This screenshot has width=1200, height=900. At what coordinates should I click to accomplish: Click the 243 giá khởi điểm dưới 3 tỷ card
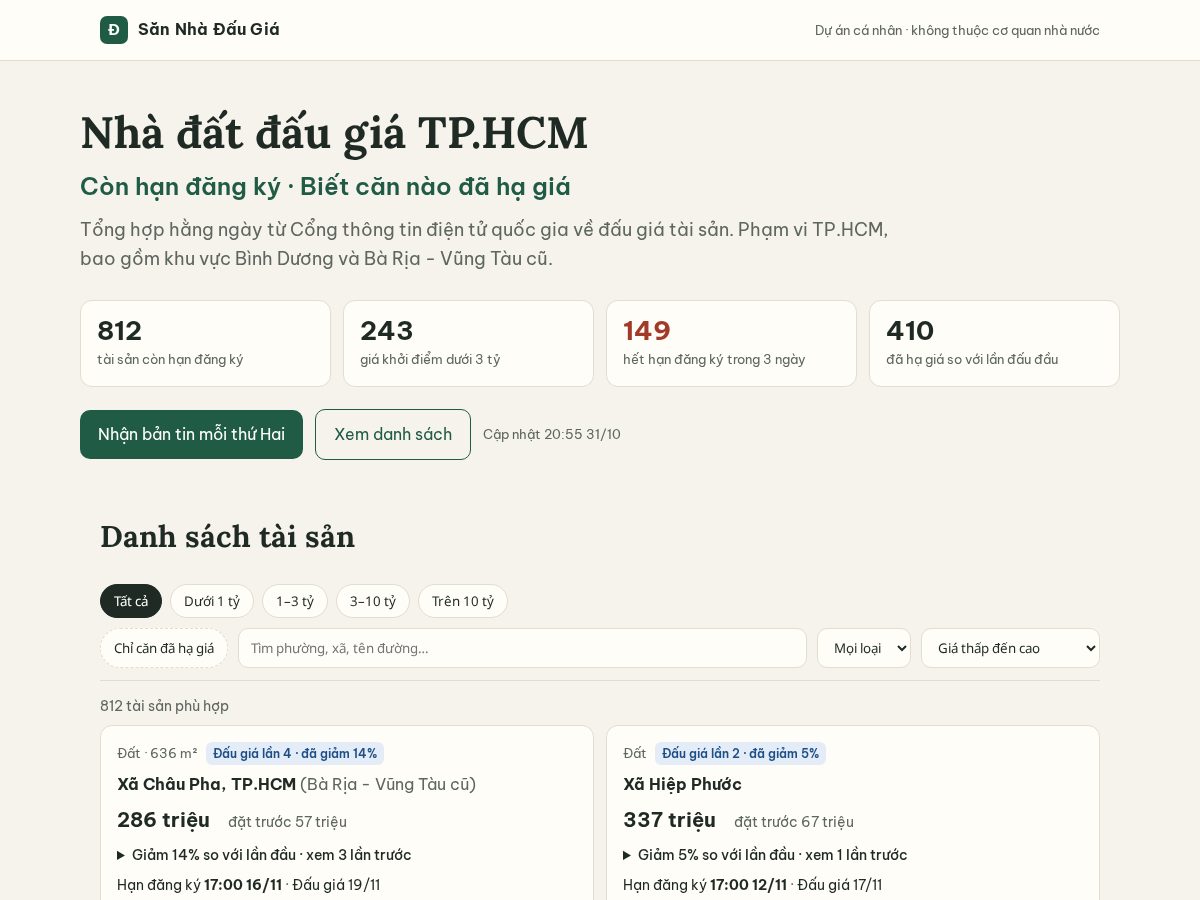[x=468, y=343]
